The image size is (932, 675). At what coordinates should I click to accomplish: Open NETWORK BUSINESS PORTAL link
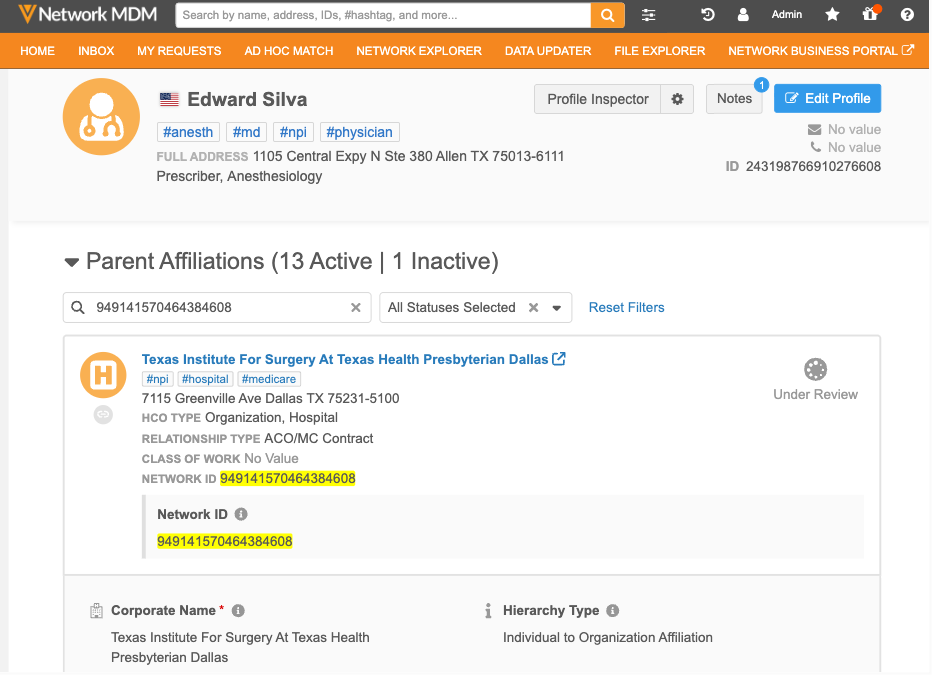[821, 51]
